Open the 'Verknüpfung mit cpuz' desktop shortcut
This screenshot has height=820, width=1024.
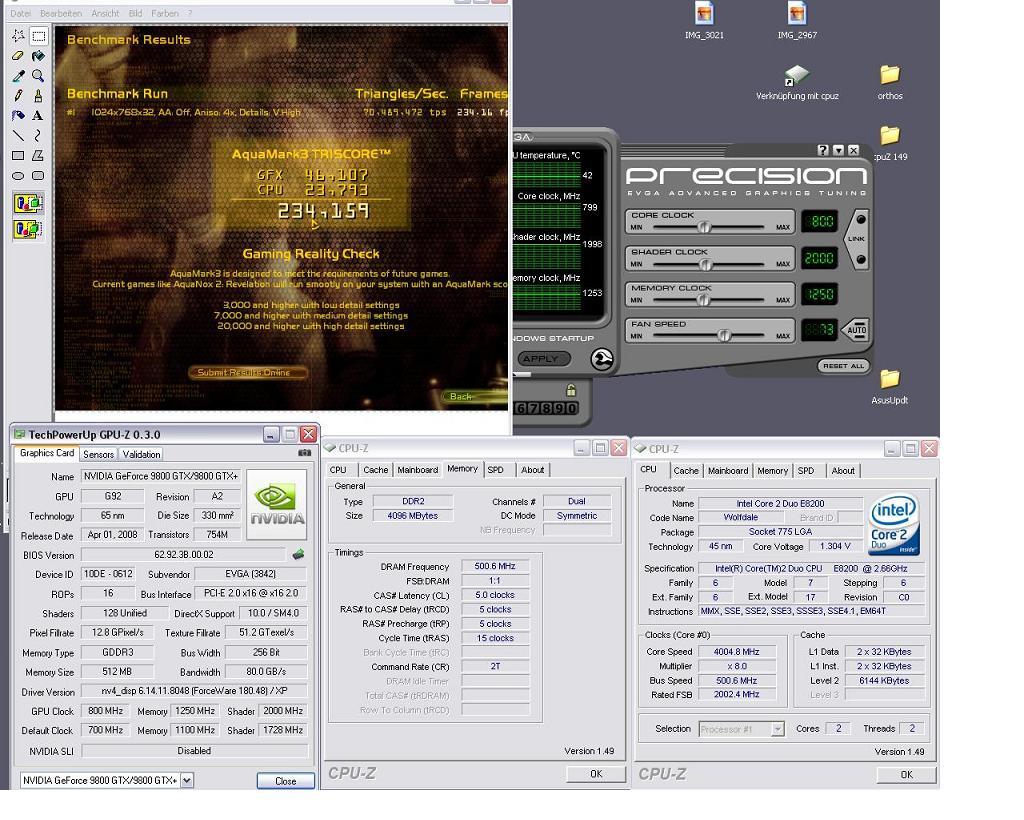point(797,83)
